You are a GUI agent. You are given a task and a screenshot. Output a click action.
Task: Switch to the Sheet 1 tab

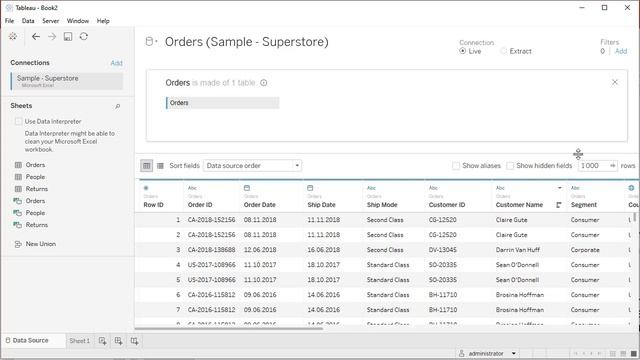80,341
